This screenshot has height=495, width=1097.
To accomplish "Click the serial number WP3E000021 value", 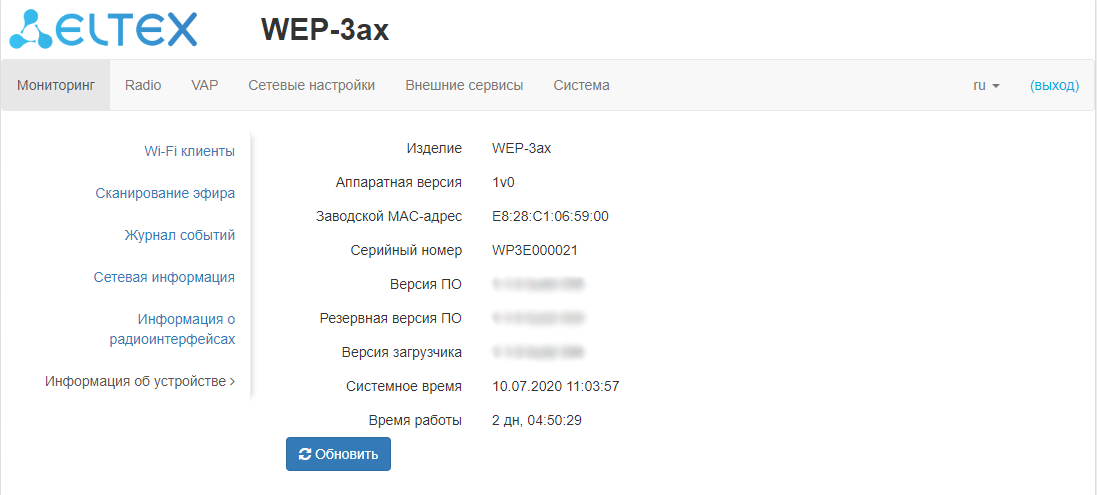I will 535,250.
